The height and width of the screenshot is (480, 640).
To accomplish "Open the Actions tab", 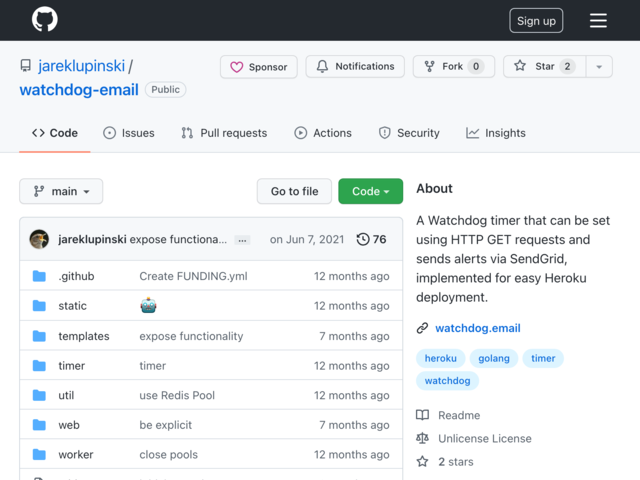I will [323, 133].
